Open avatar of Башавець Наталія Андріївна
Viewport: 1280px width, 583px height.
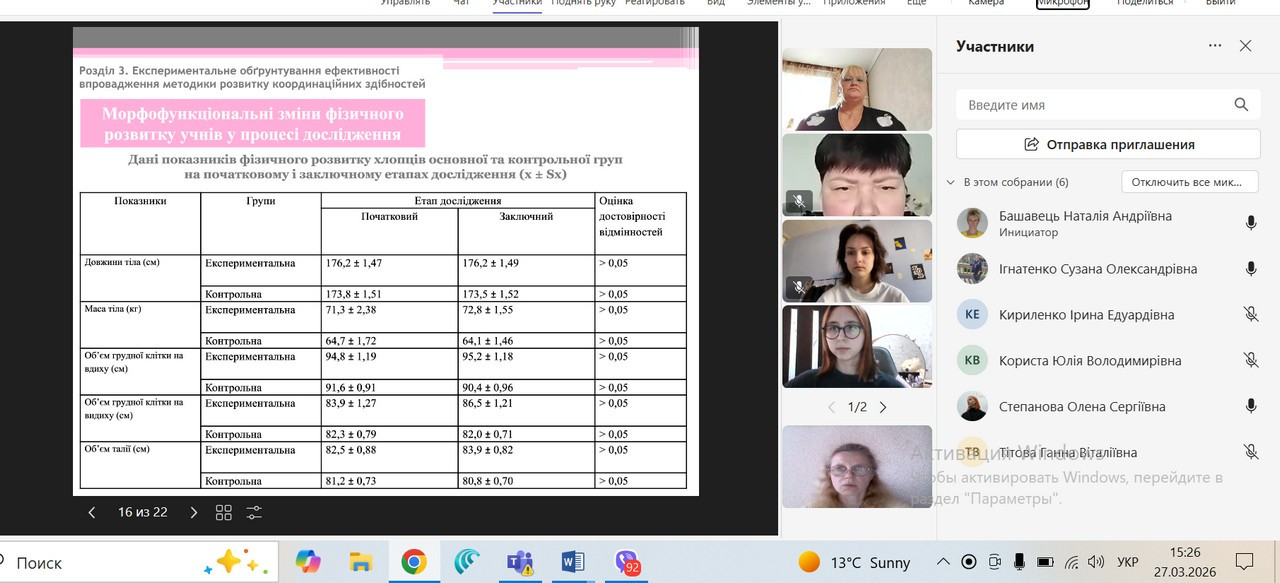click(972, 223)
